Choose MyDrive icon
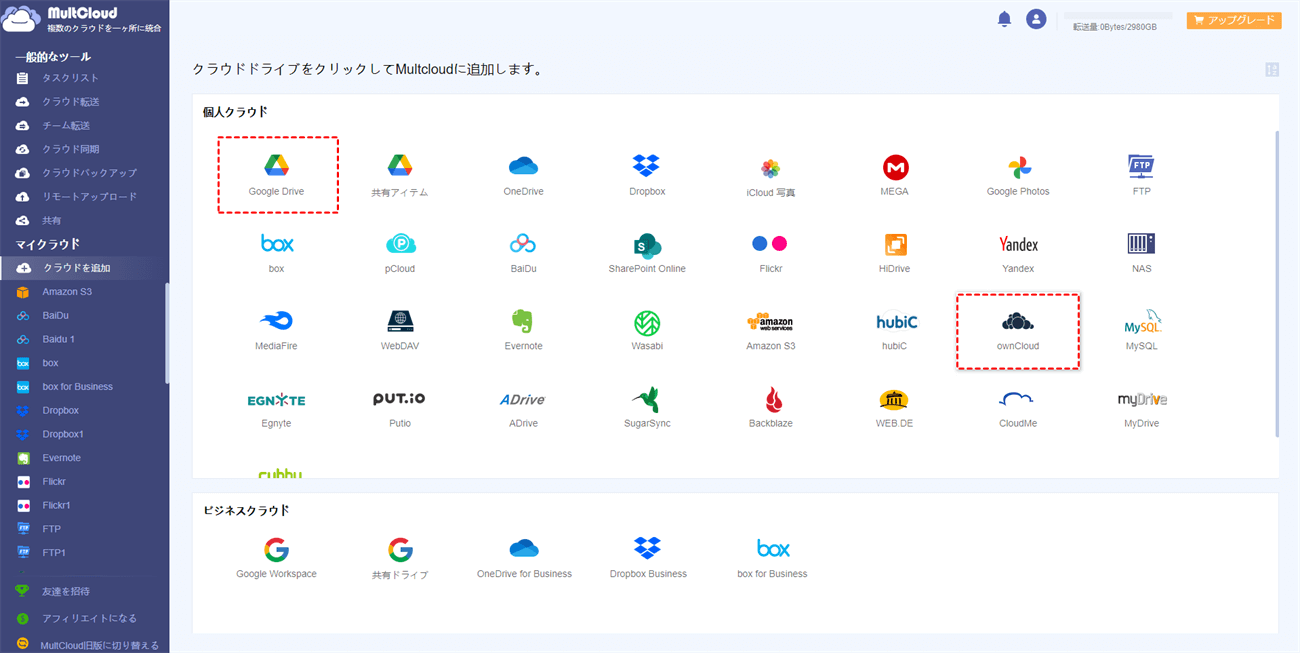The image size is (1300, 653). 1141,408
